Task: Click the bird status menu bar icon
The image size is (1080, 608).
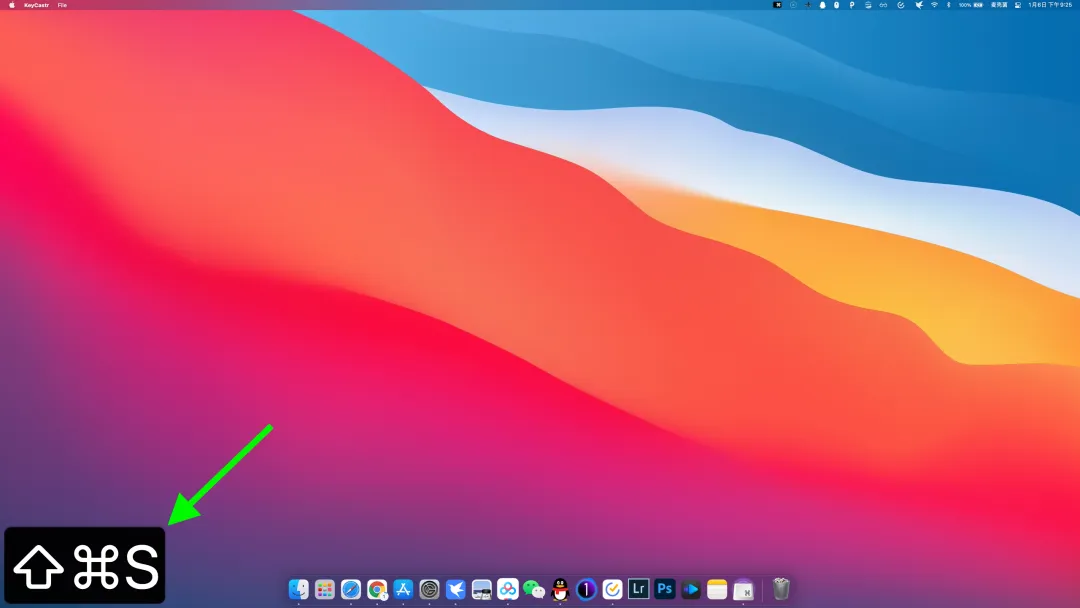Action: [x=919, y=5]
